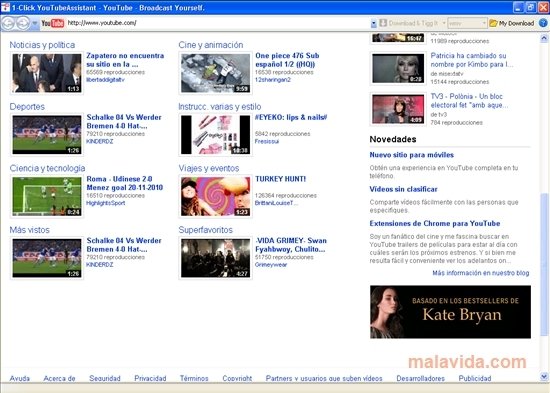This screenshot has width=550, height=393.
Task: Open the Ayuda footer link
Action: click(20, 378)
